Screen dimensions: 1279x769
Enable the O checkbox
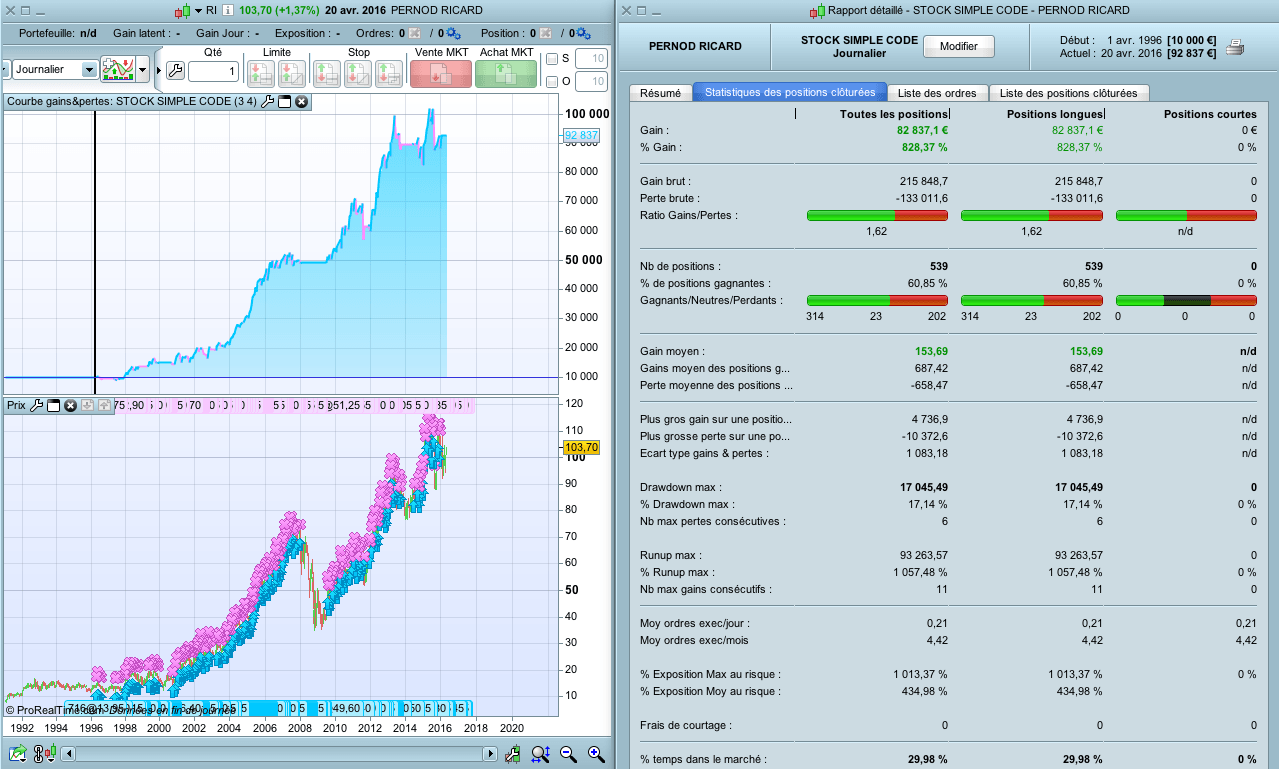tap(552, 81)
